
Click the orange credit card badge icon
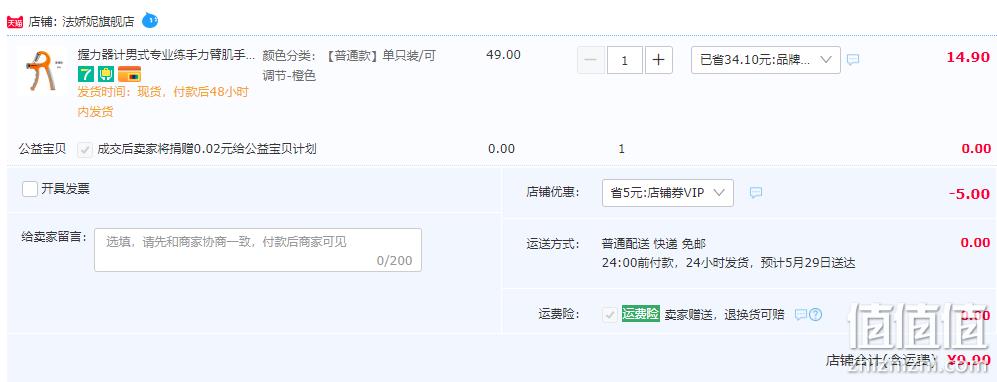coord(130,74)
